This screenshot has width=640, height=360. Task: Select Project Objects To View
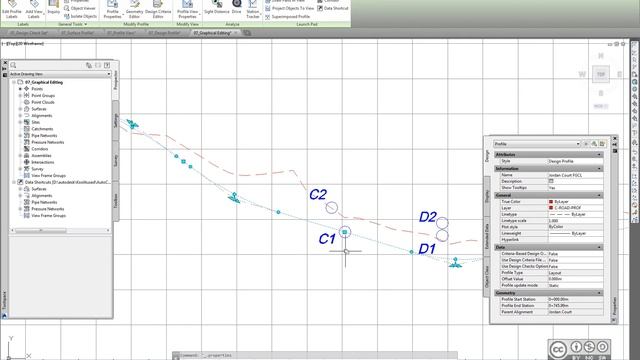pyautogui.click(x=289, y=8)
